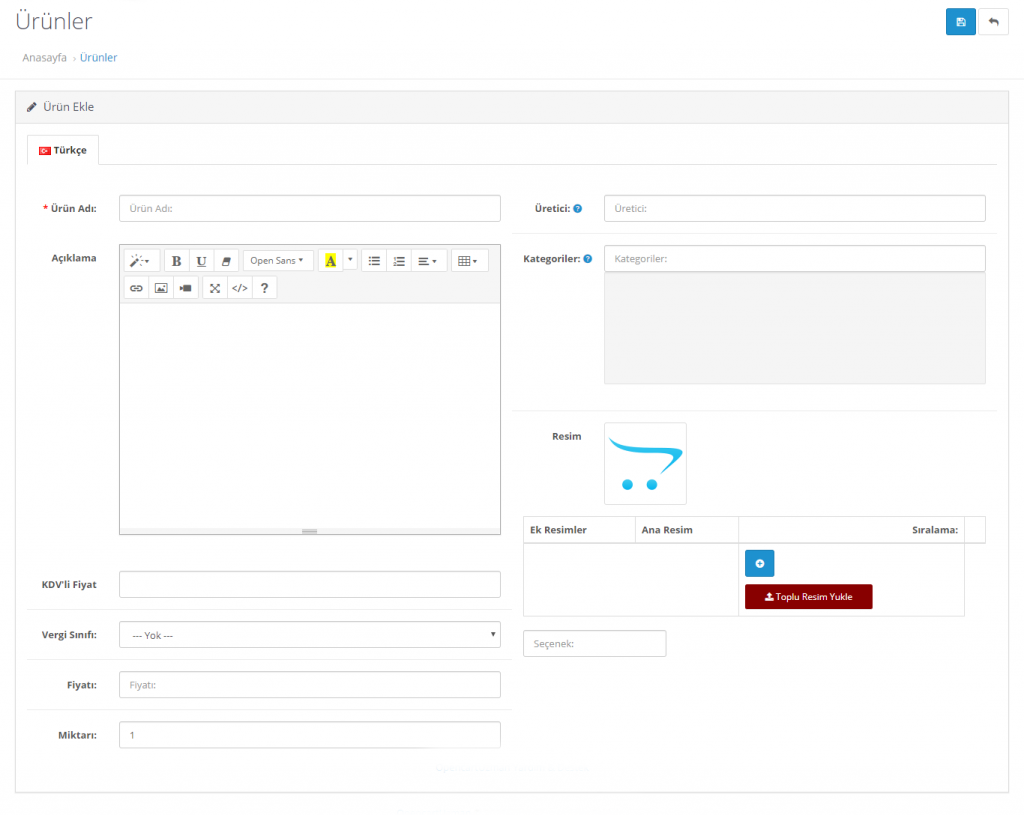Insert an unordered bullet list
Viewport: 1024px width, 816px height.
(374, 261)
